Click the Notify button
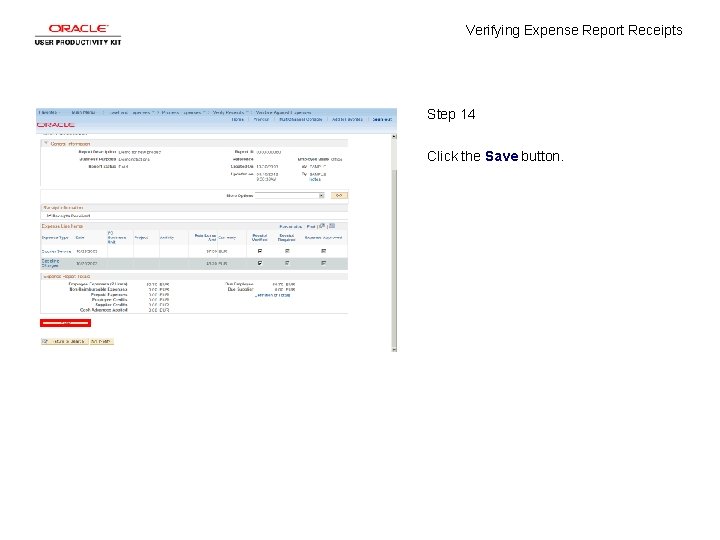 point(101,342)
